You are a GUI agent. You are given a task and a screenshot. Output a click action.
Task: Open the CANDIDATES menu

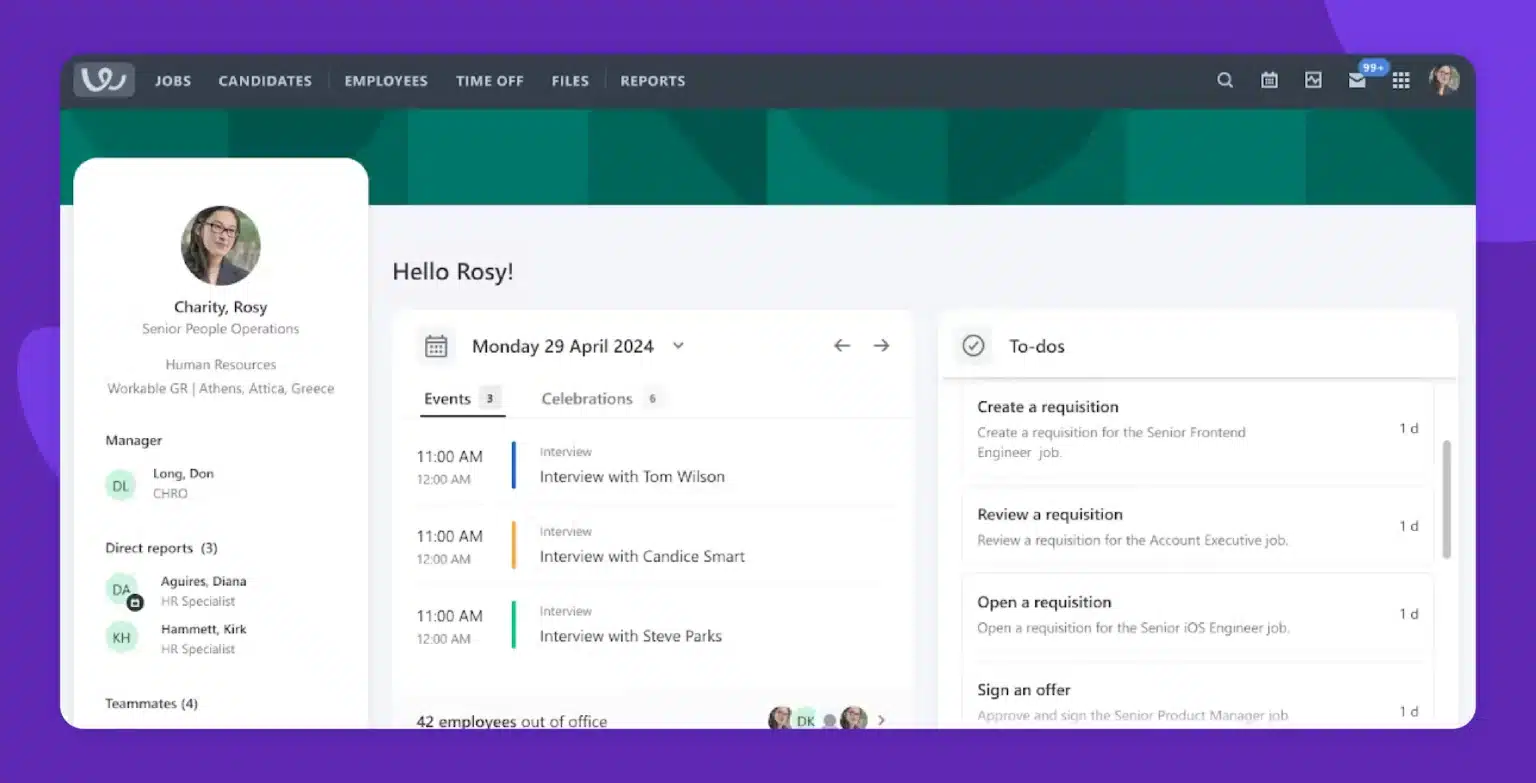pos(265,81)
